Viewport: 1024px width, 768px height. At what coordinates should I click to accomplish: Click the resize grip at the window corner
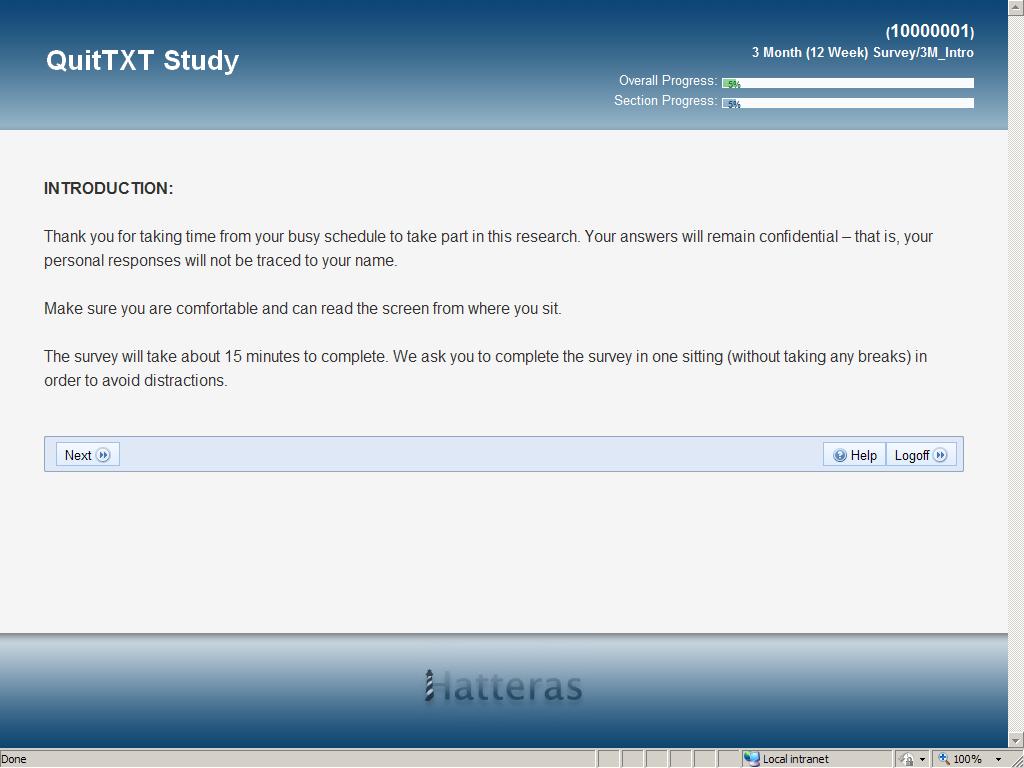pos(1016,760)
